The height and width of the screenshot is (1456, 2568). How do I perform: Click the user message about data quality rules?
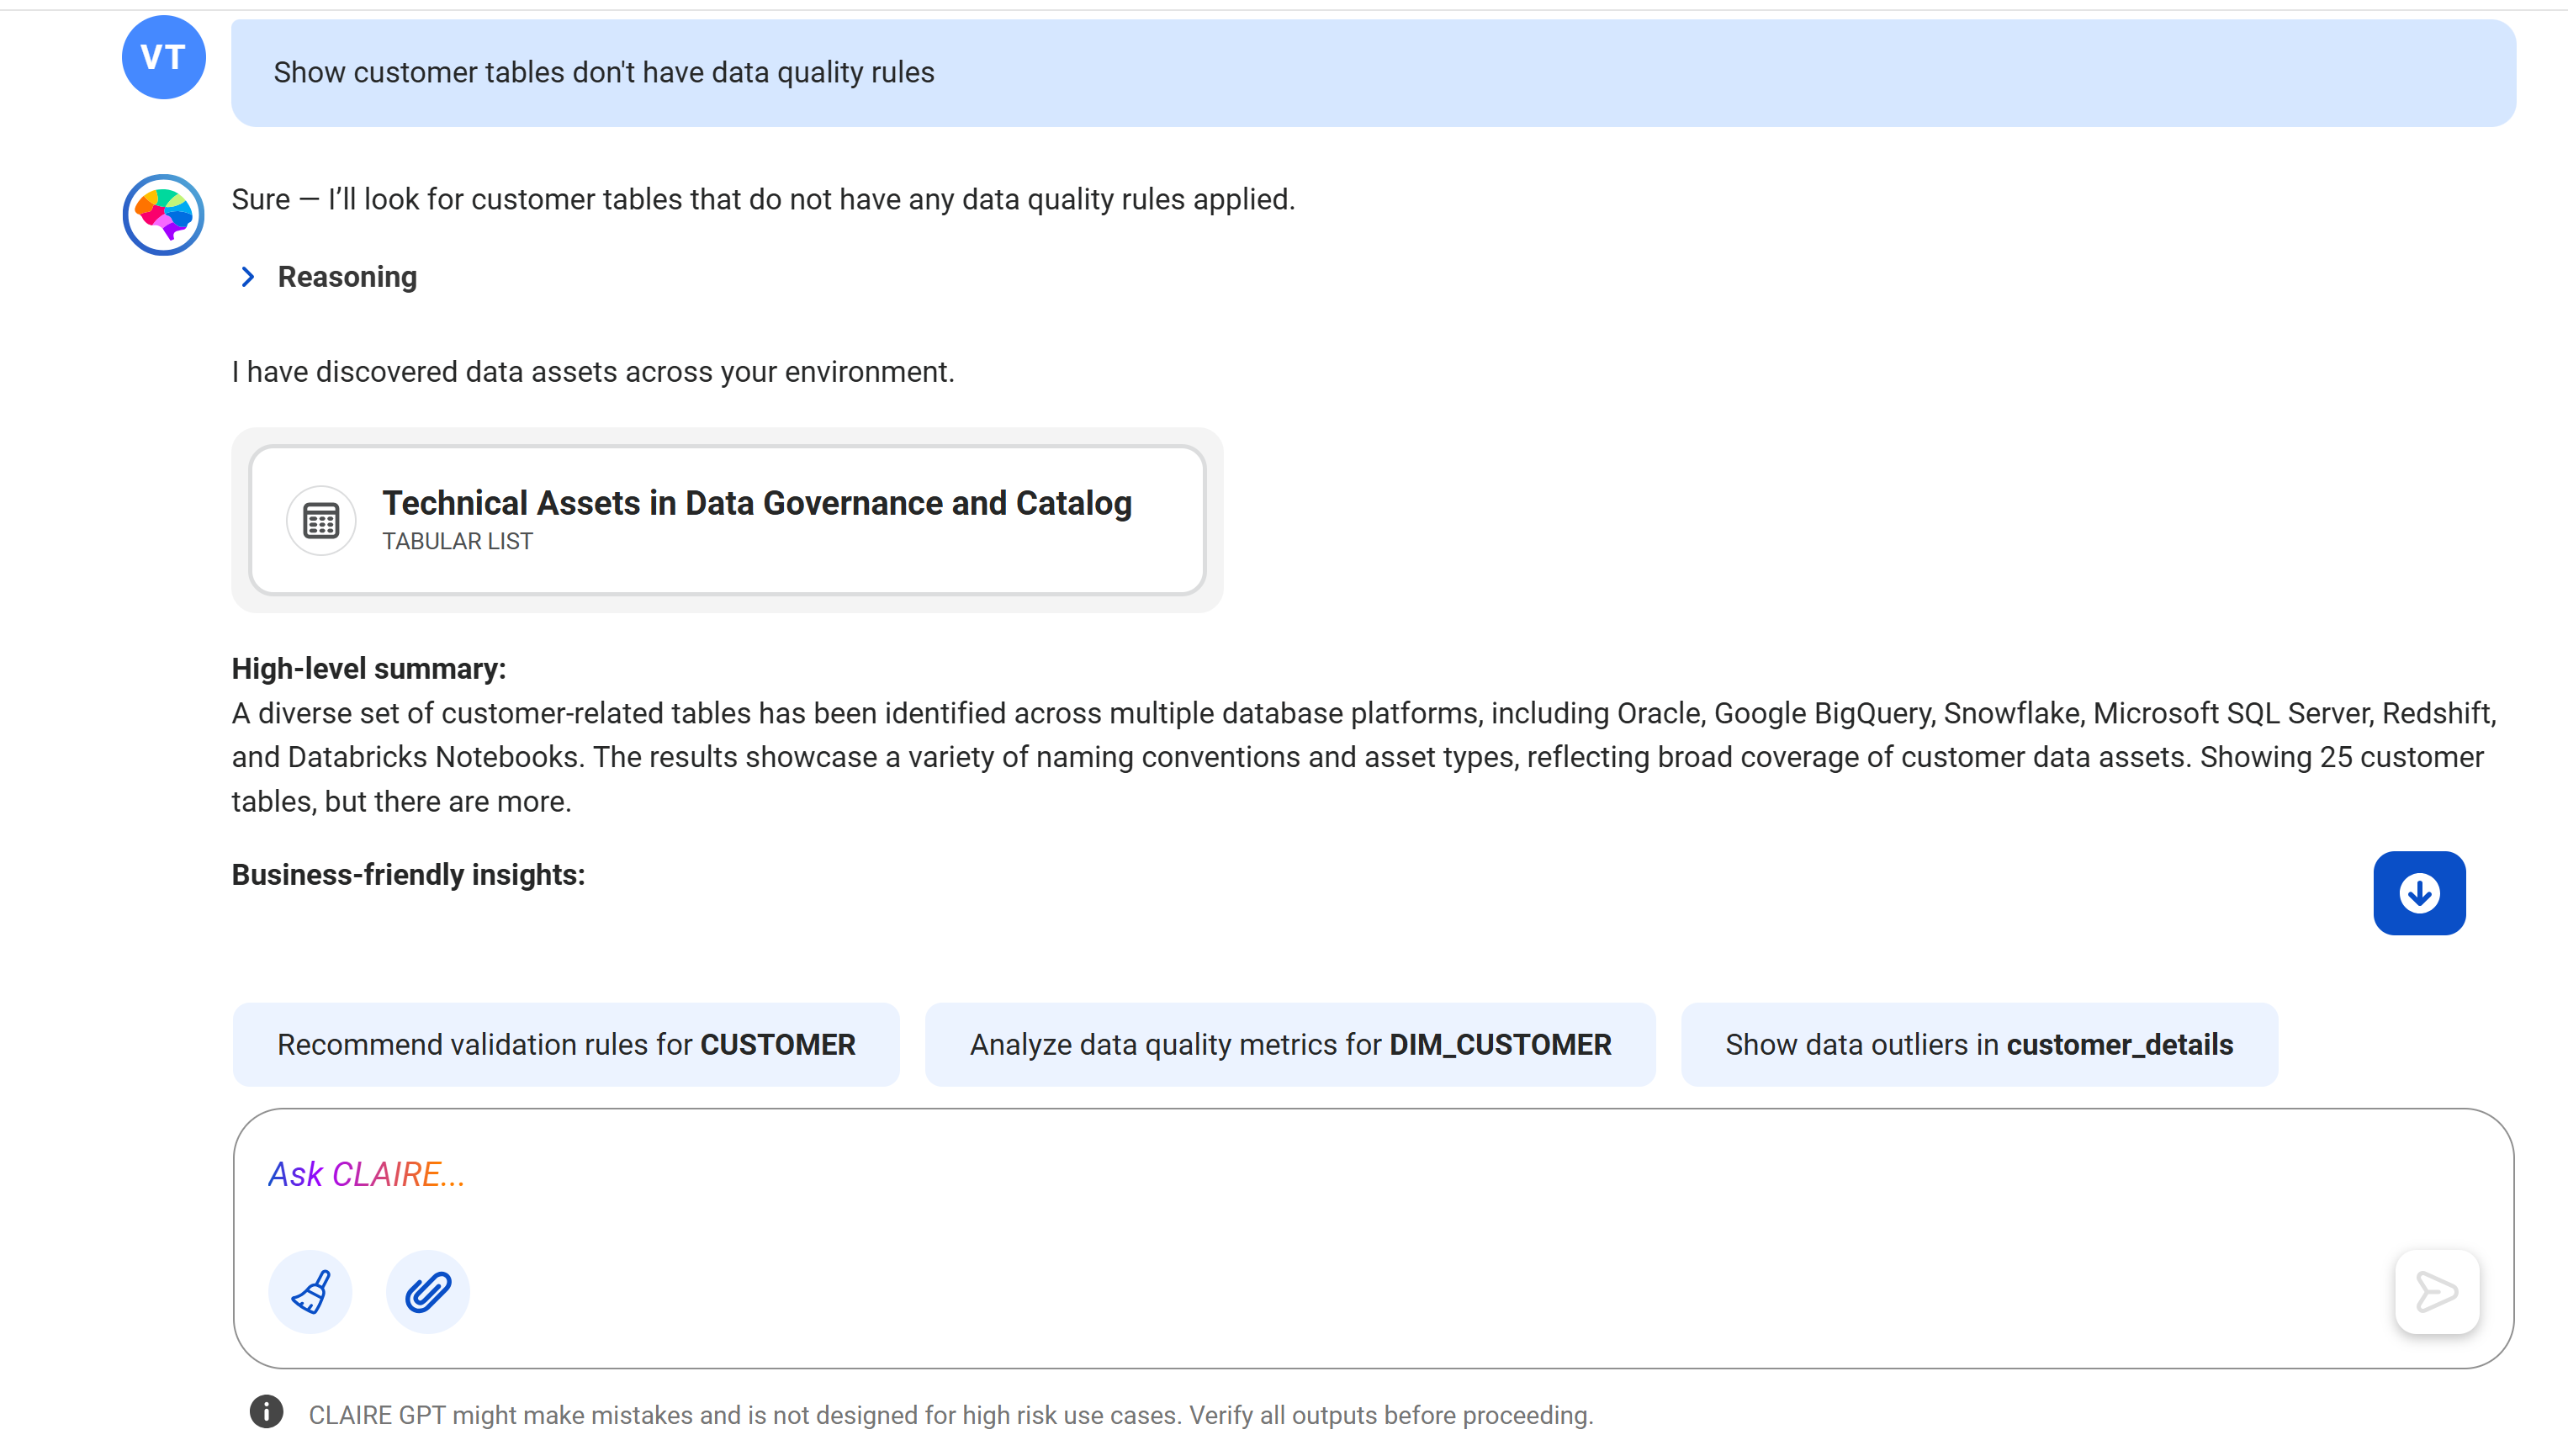pyautogui.click(x=1373, y=73)
